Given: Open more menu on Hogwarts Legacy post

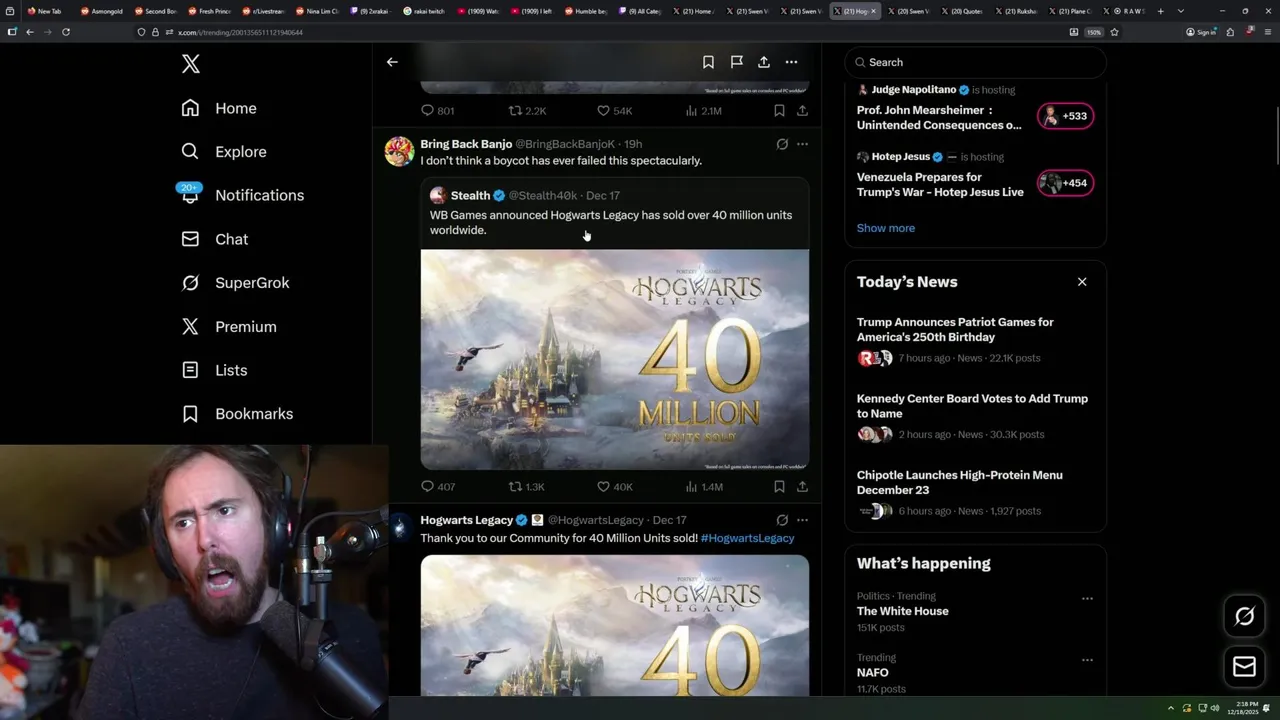Looking at the screenshot, I should coord(802,520).
